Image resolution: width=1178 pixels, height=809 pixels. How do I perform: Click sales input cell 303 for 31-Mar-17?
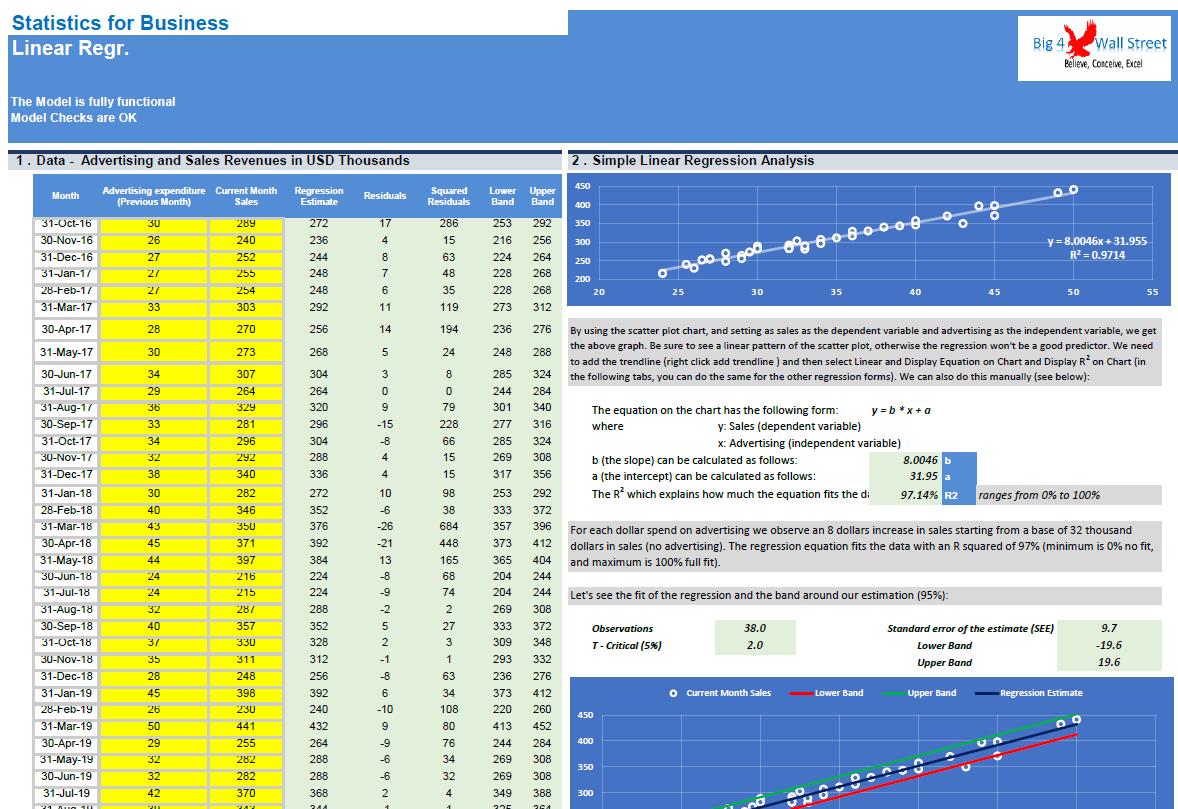(246, 307)
